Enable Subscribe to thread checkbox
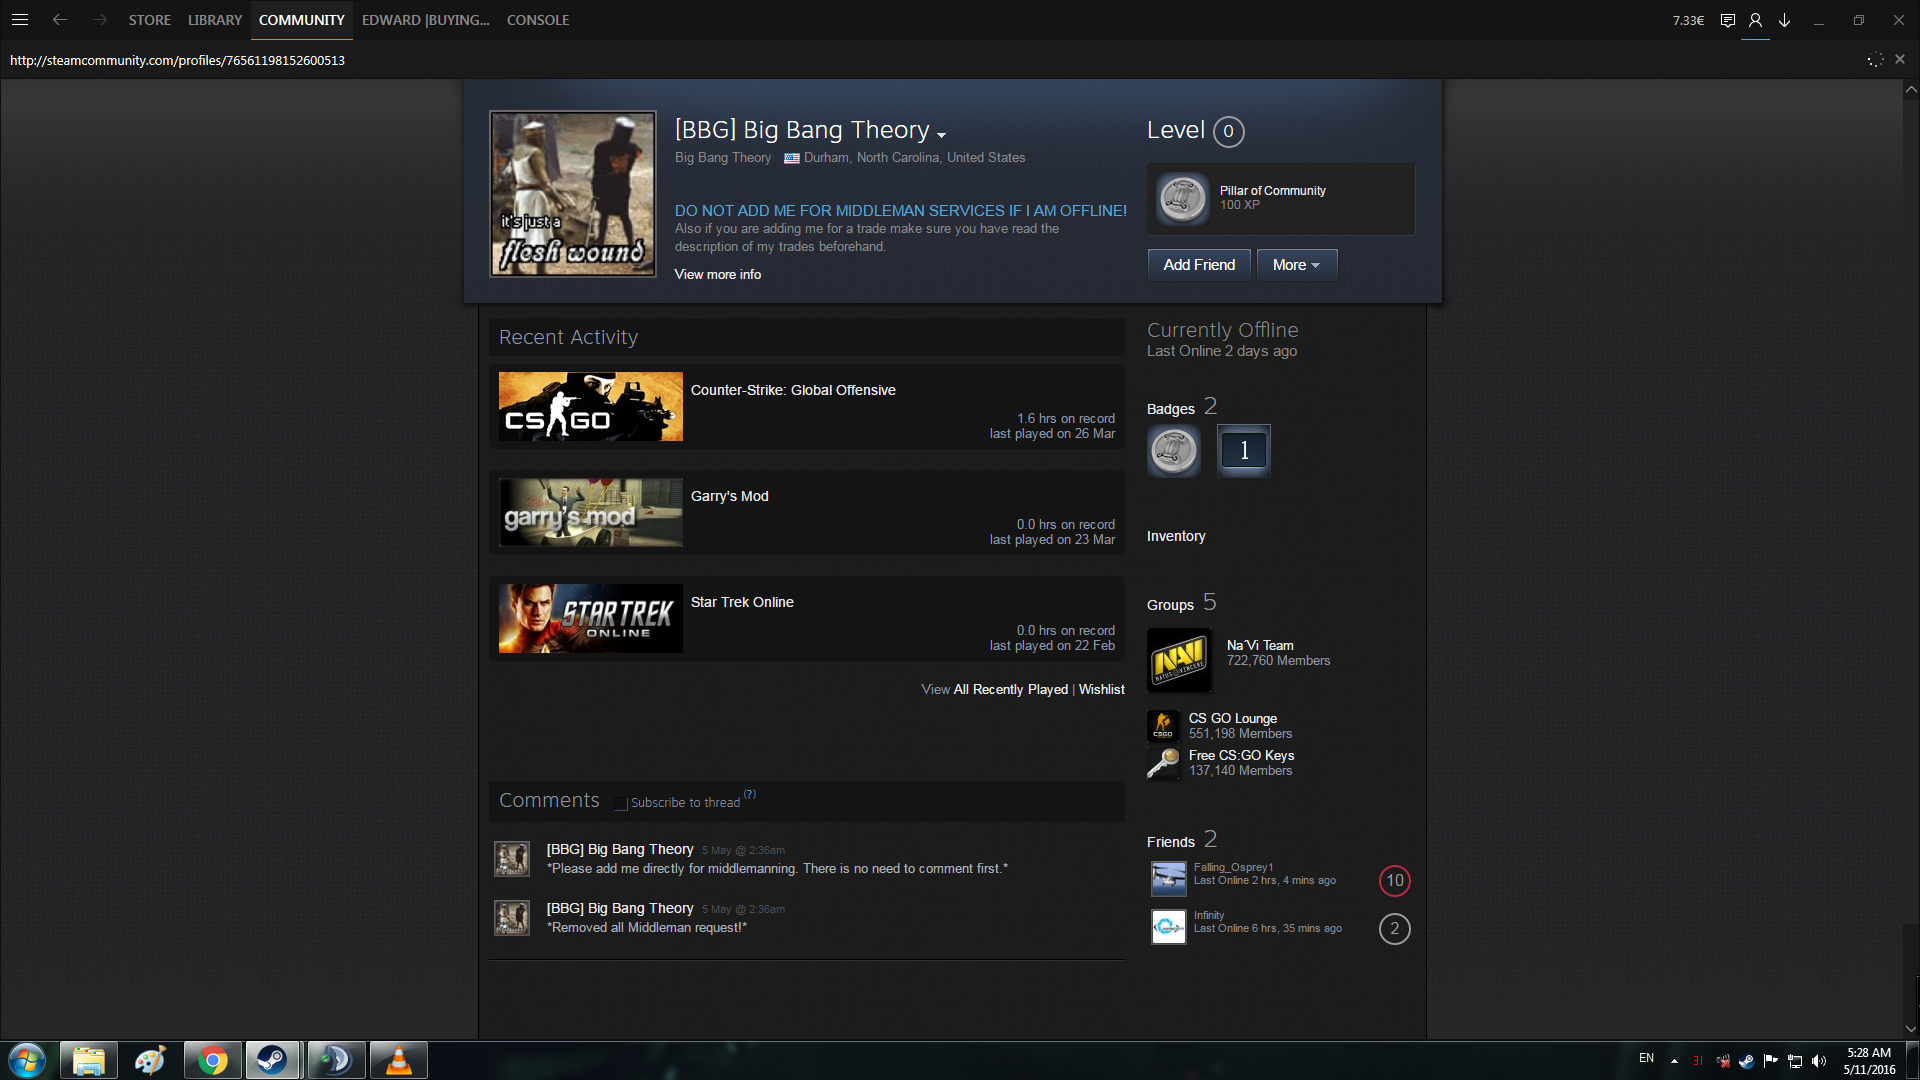Viewport: 1920px width, 1080px height. pos(621,803)
